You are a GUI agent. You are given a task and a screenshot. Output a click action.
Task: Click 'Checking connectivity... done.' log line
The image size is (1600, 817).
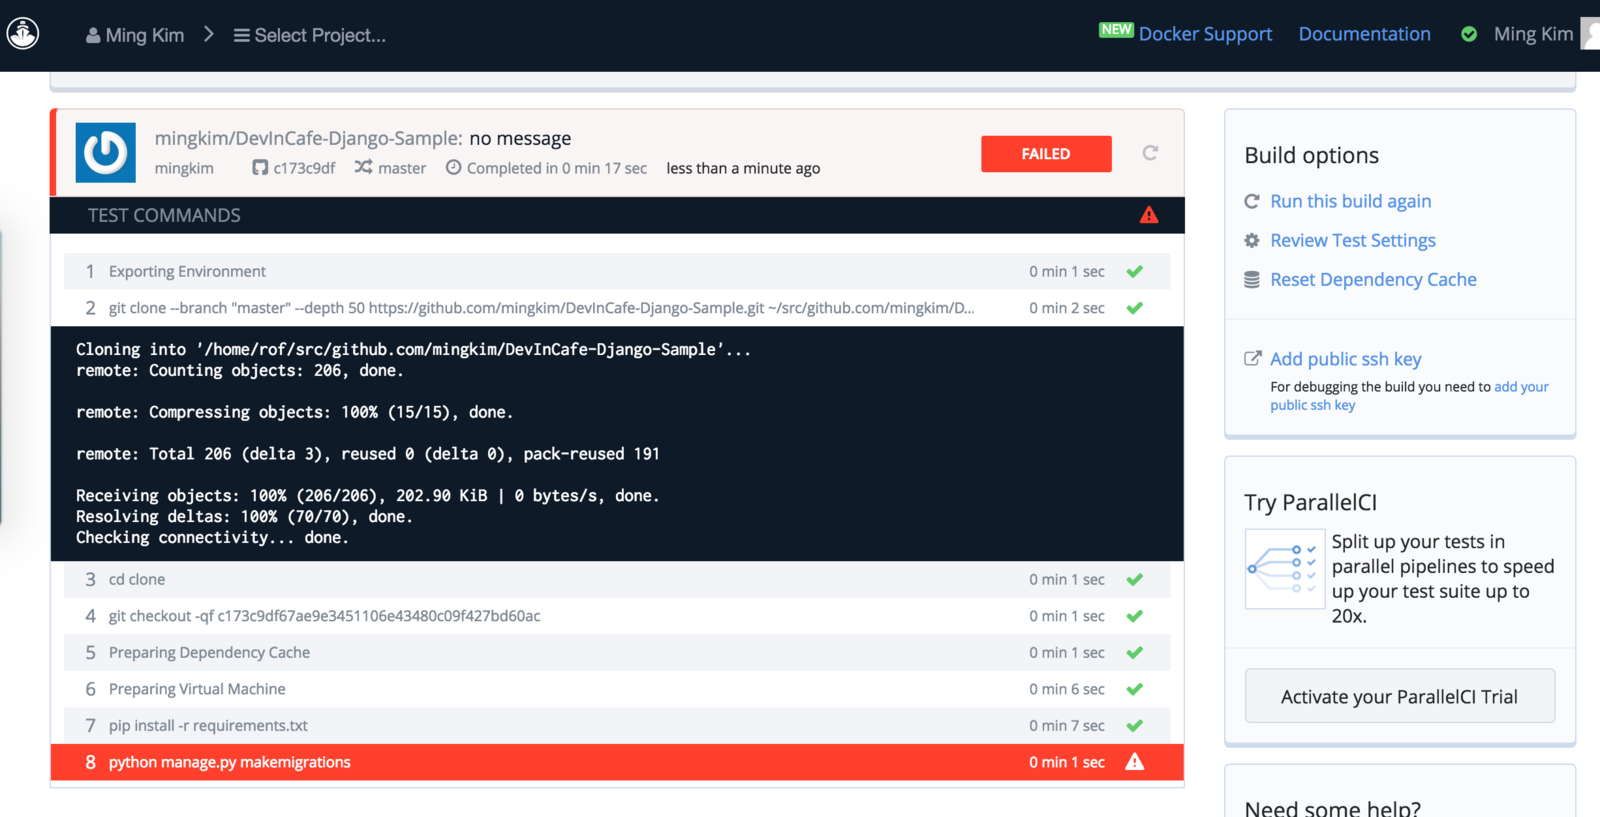212,538
